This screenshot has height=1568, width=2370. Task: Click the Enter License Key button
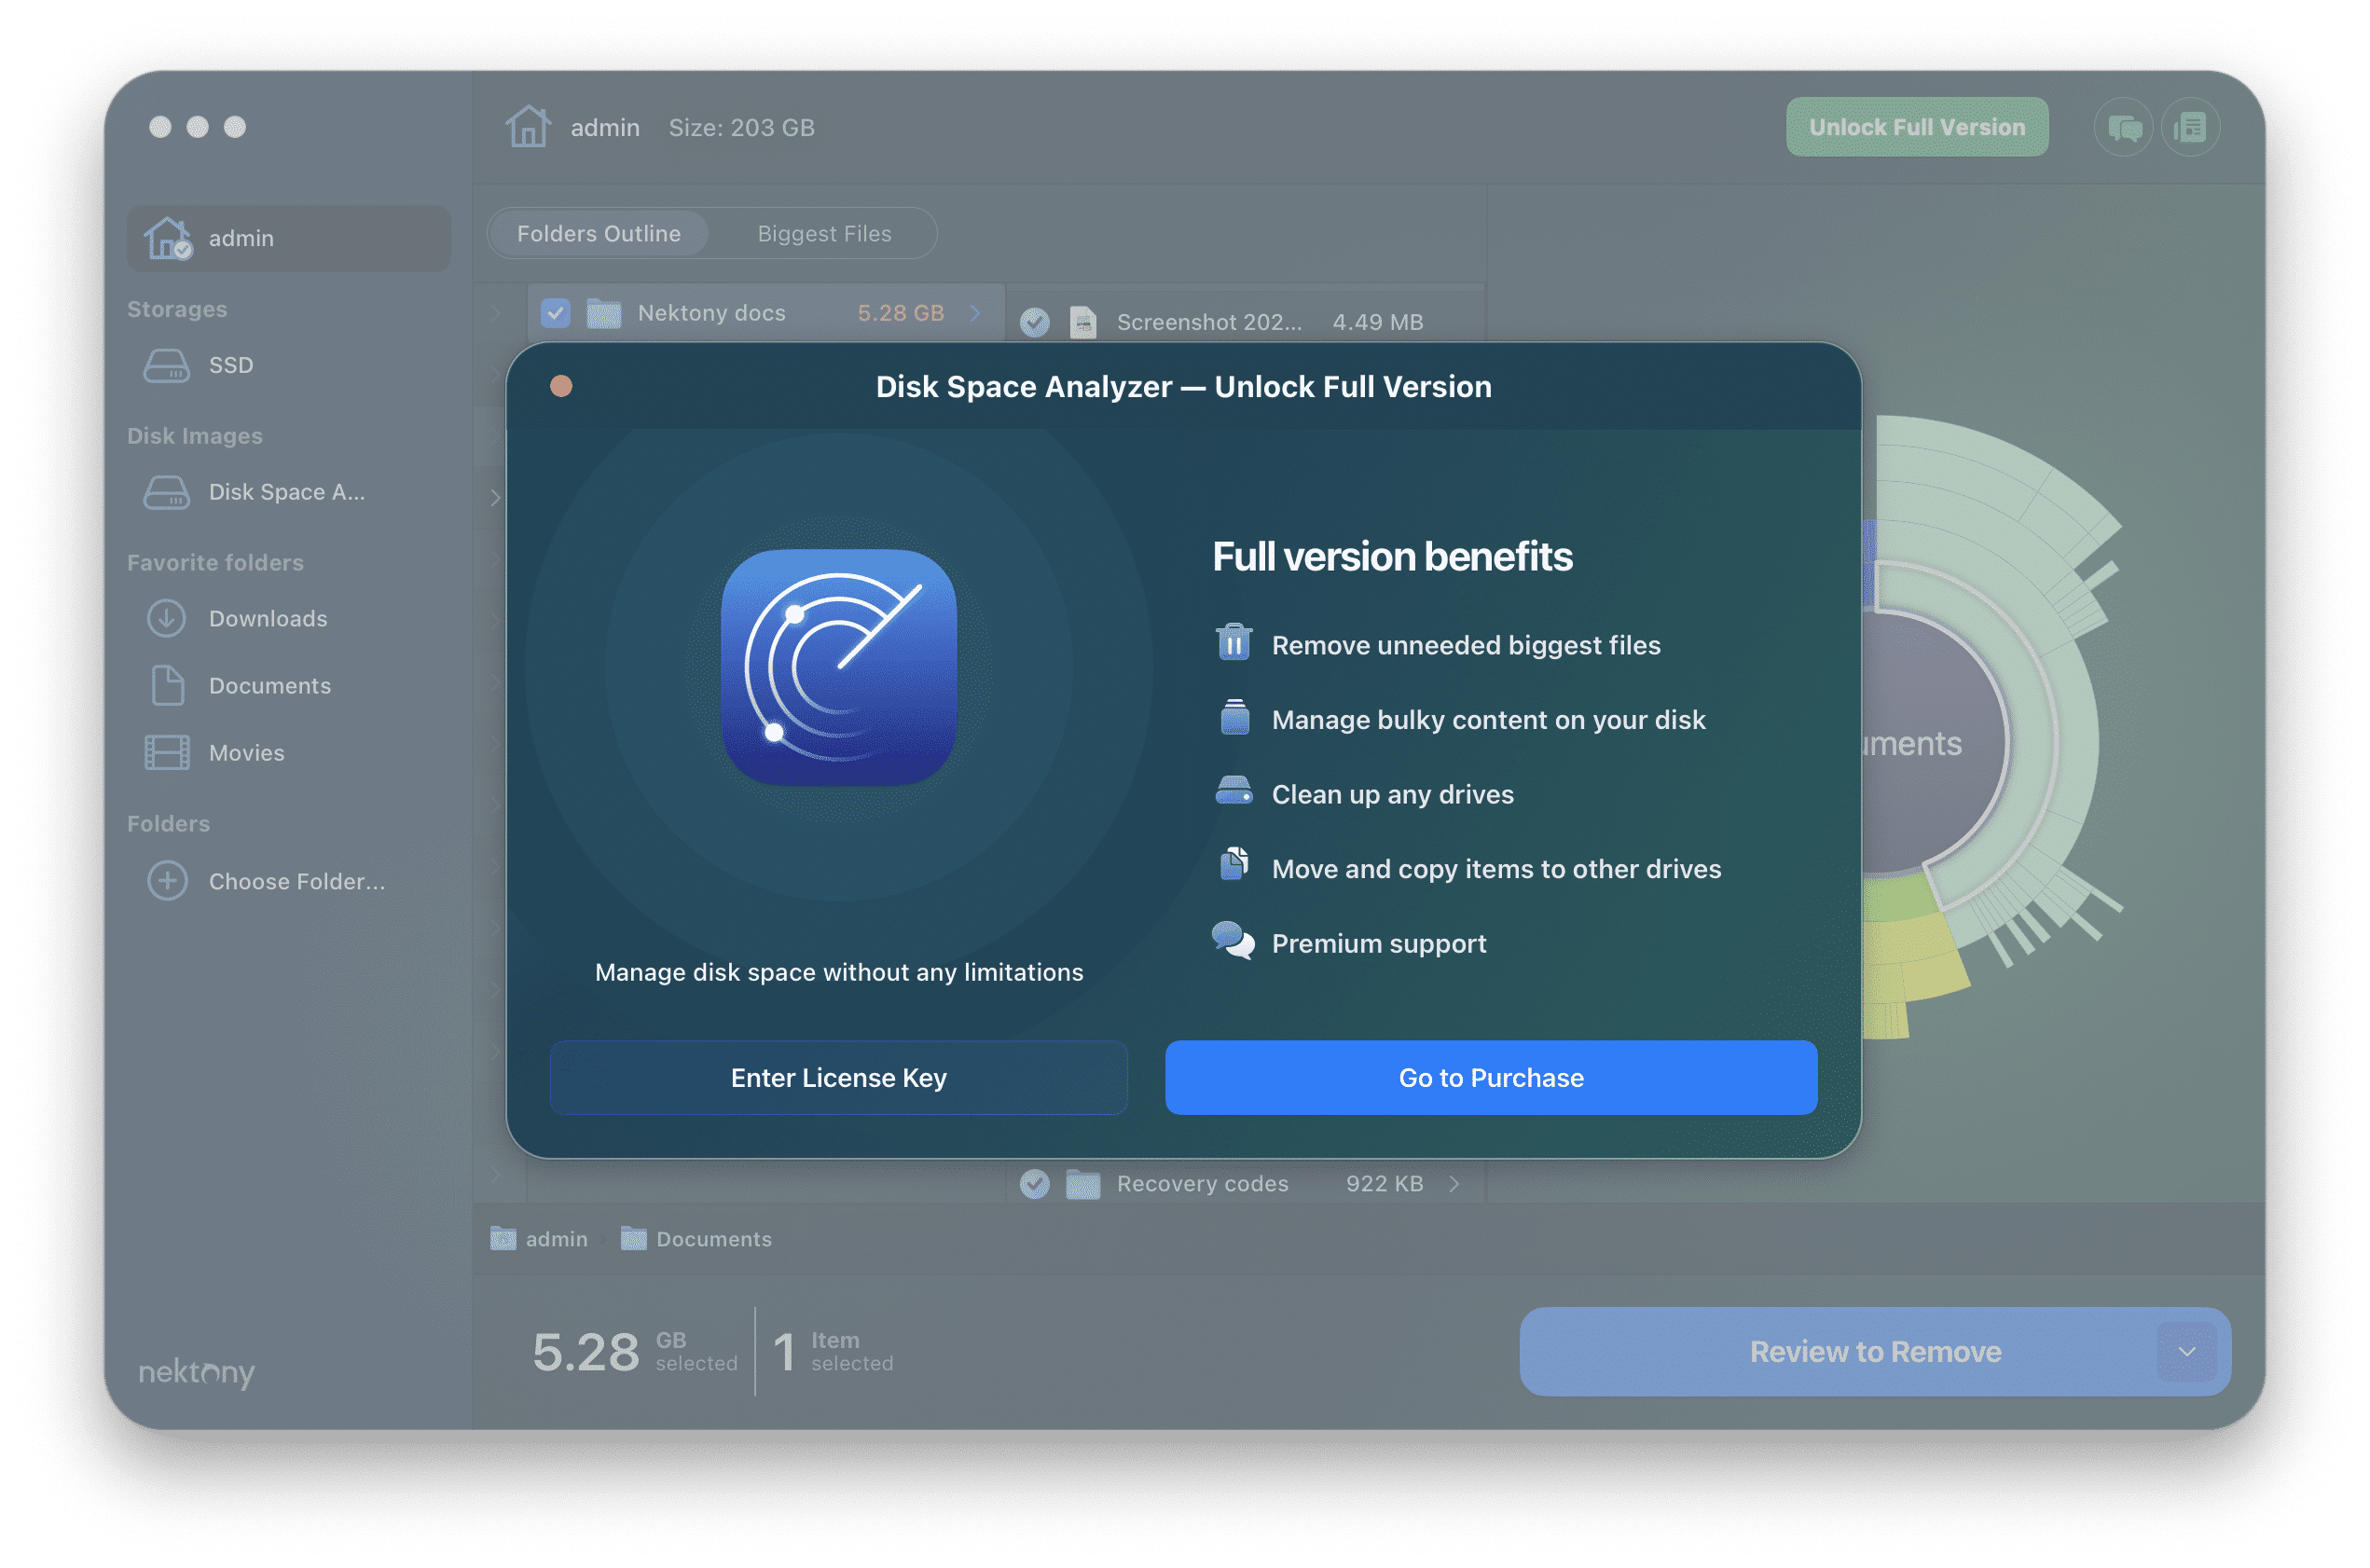(838, 1078)
